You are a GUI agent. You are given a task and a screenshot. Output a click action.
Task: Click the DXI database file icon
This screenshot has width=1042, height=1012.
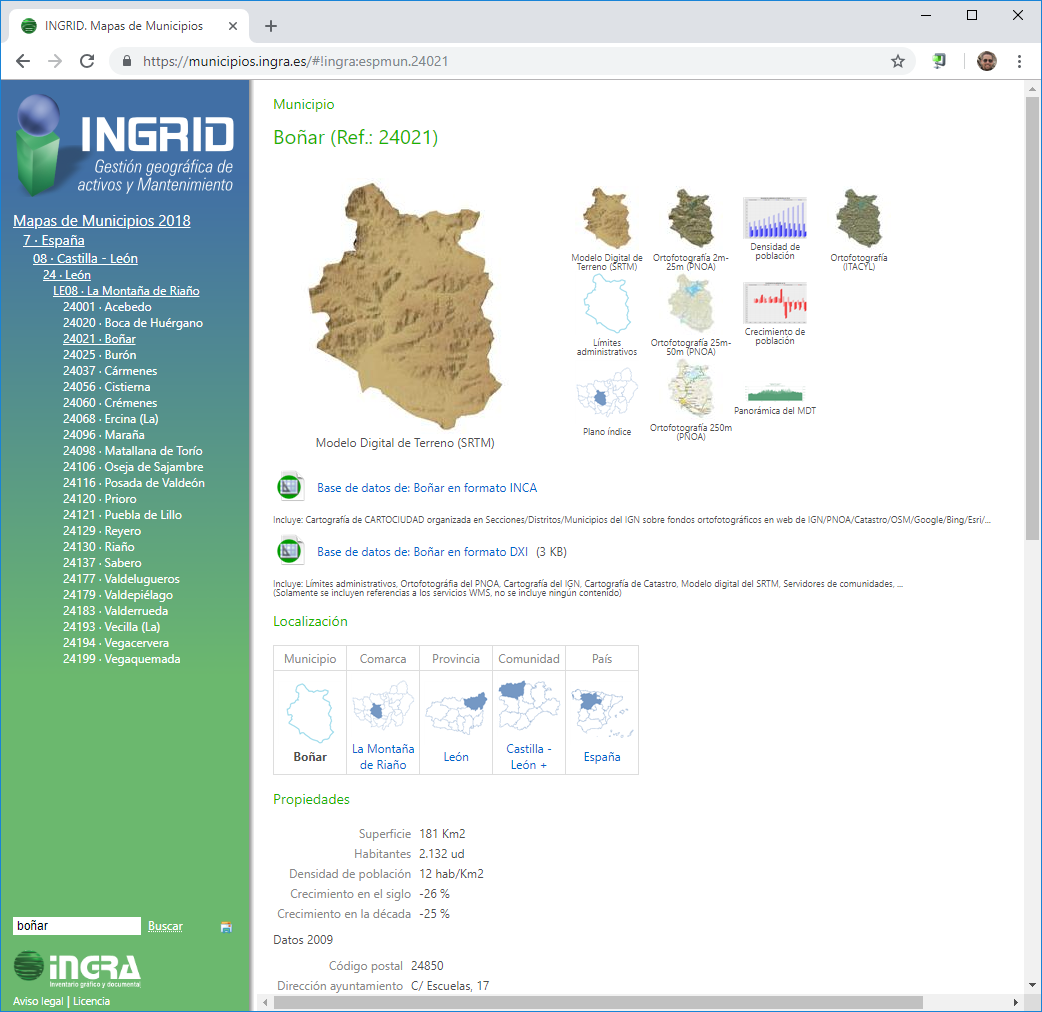click(290, 551)
